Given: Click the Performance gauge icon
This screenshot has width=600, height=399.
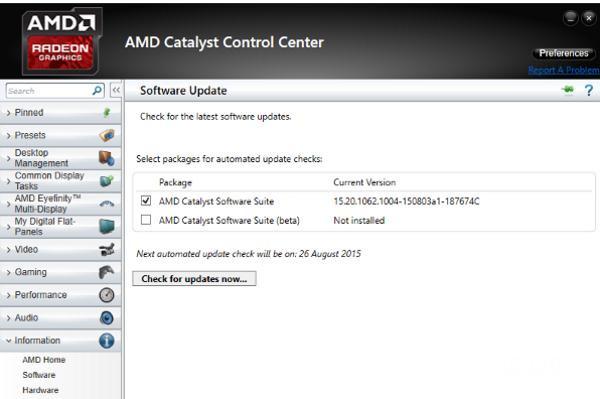Looking at the screenshot, I should point(106,295).
